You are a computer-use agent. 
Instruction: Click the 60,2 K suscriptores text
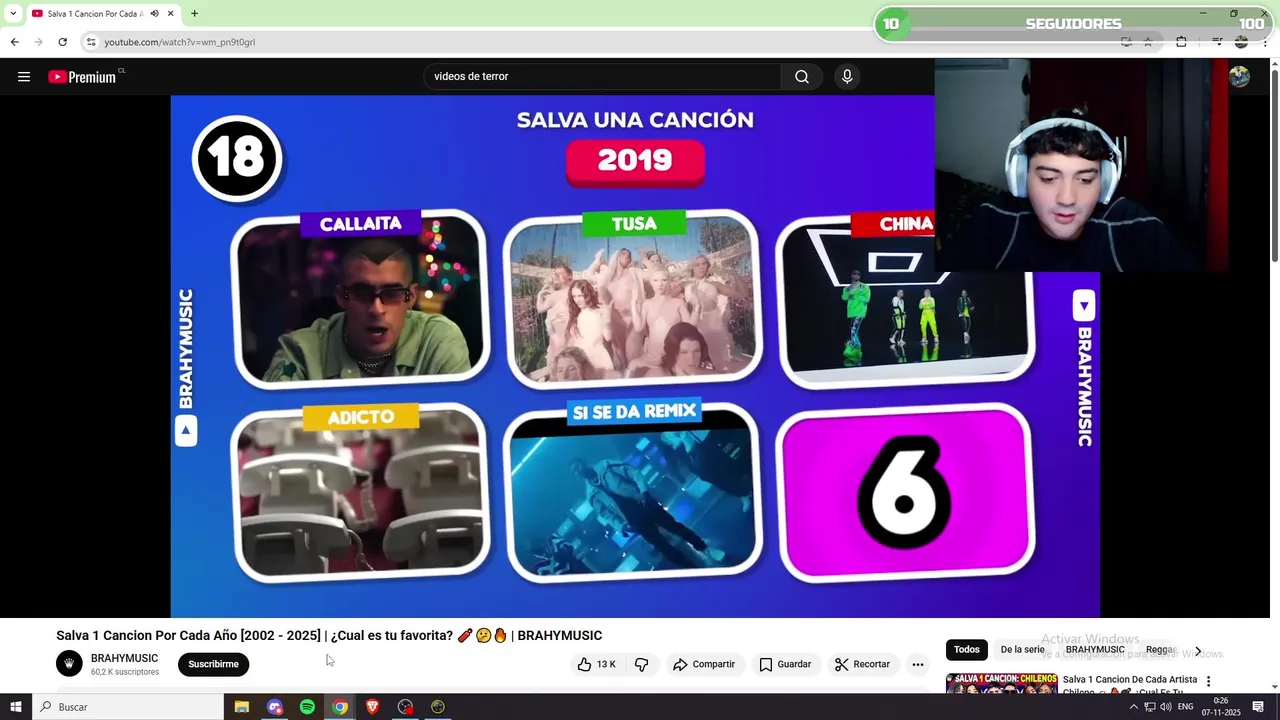[x=124, y=672]
